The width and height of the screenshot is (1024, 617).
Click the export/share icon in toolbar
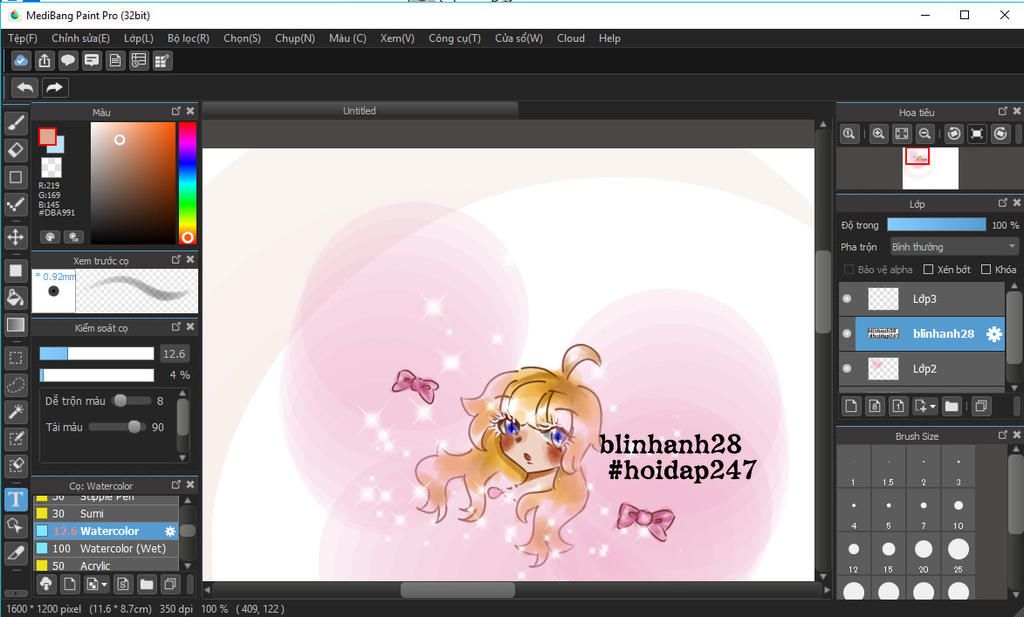(44, 61)
